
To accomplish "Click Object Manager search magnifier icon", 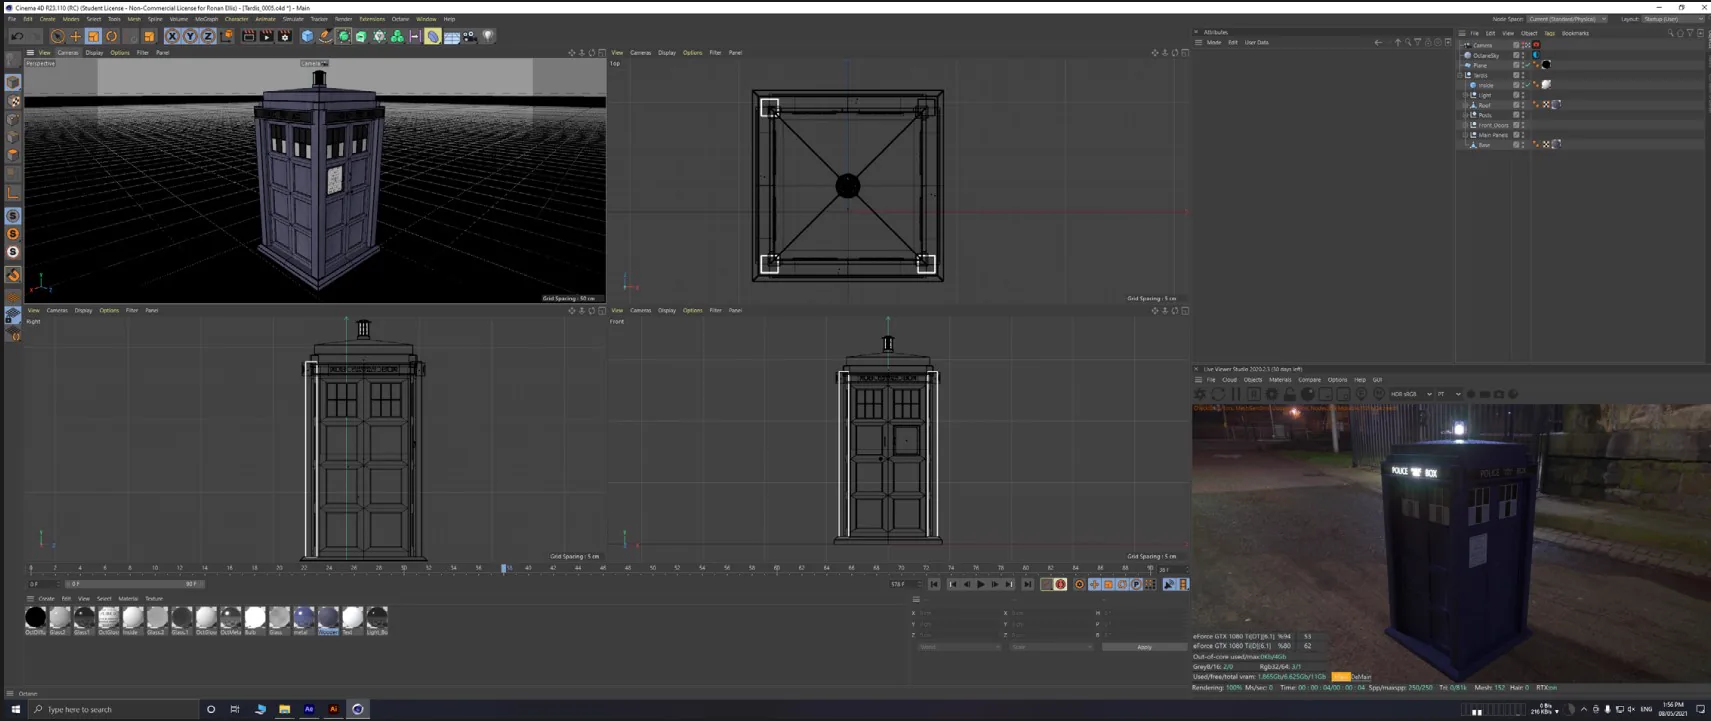I will coord(1670,33).
